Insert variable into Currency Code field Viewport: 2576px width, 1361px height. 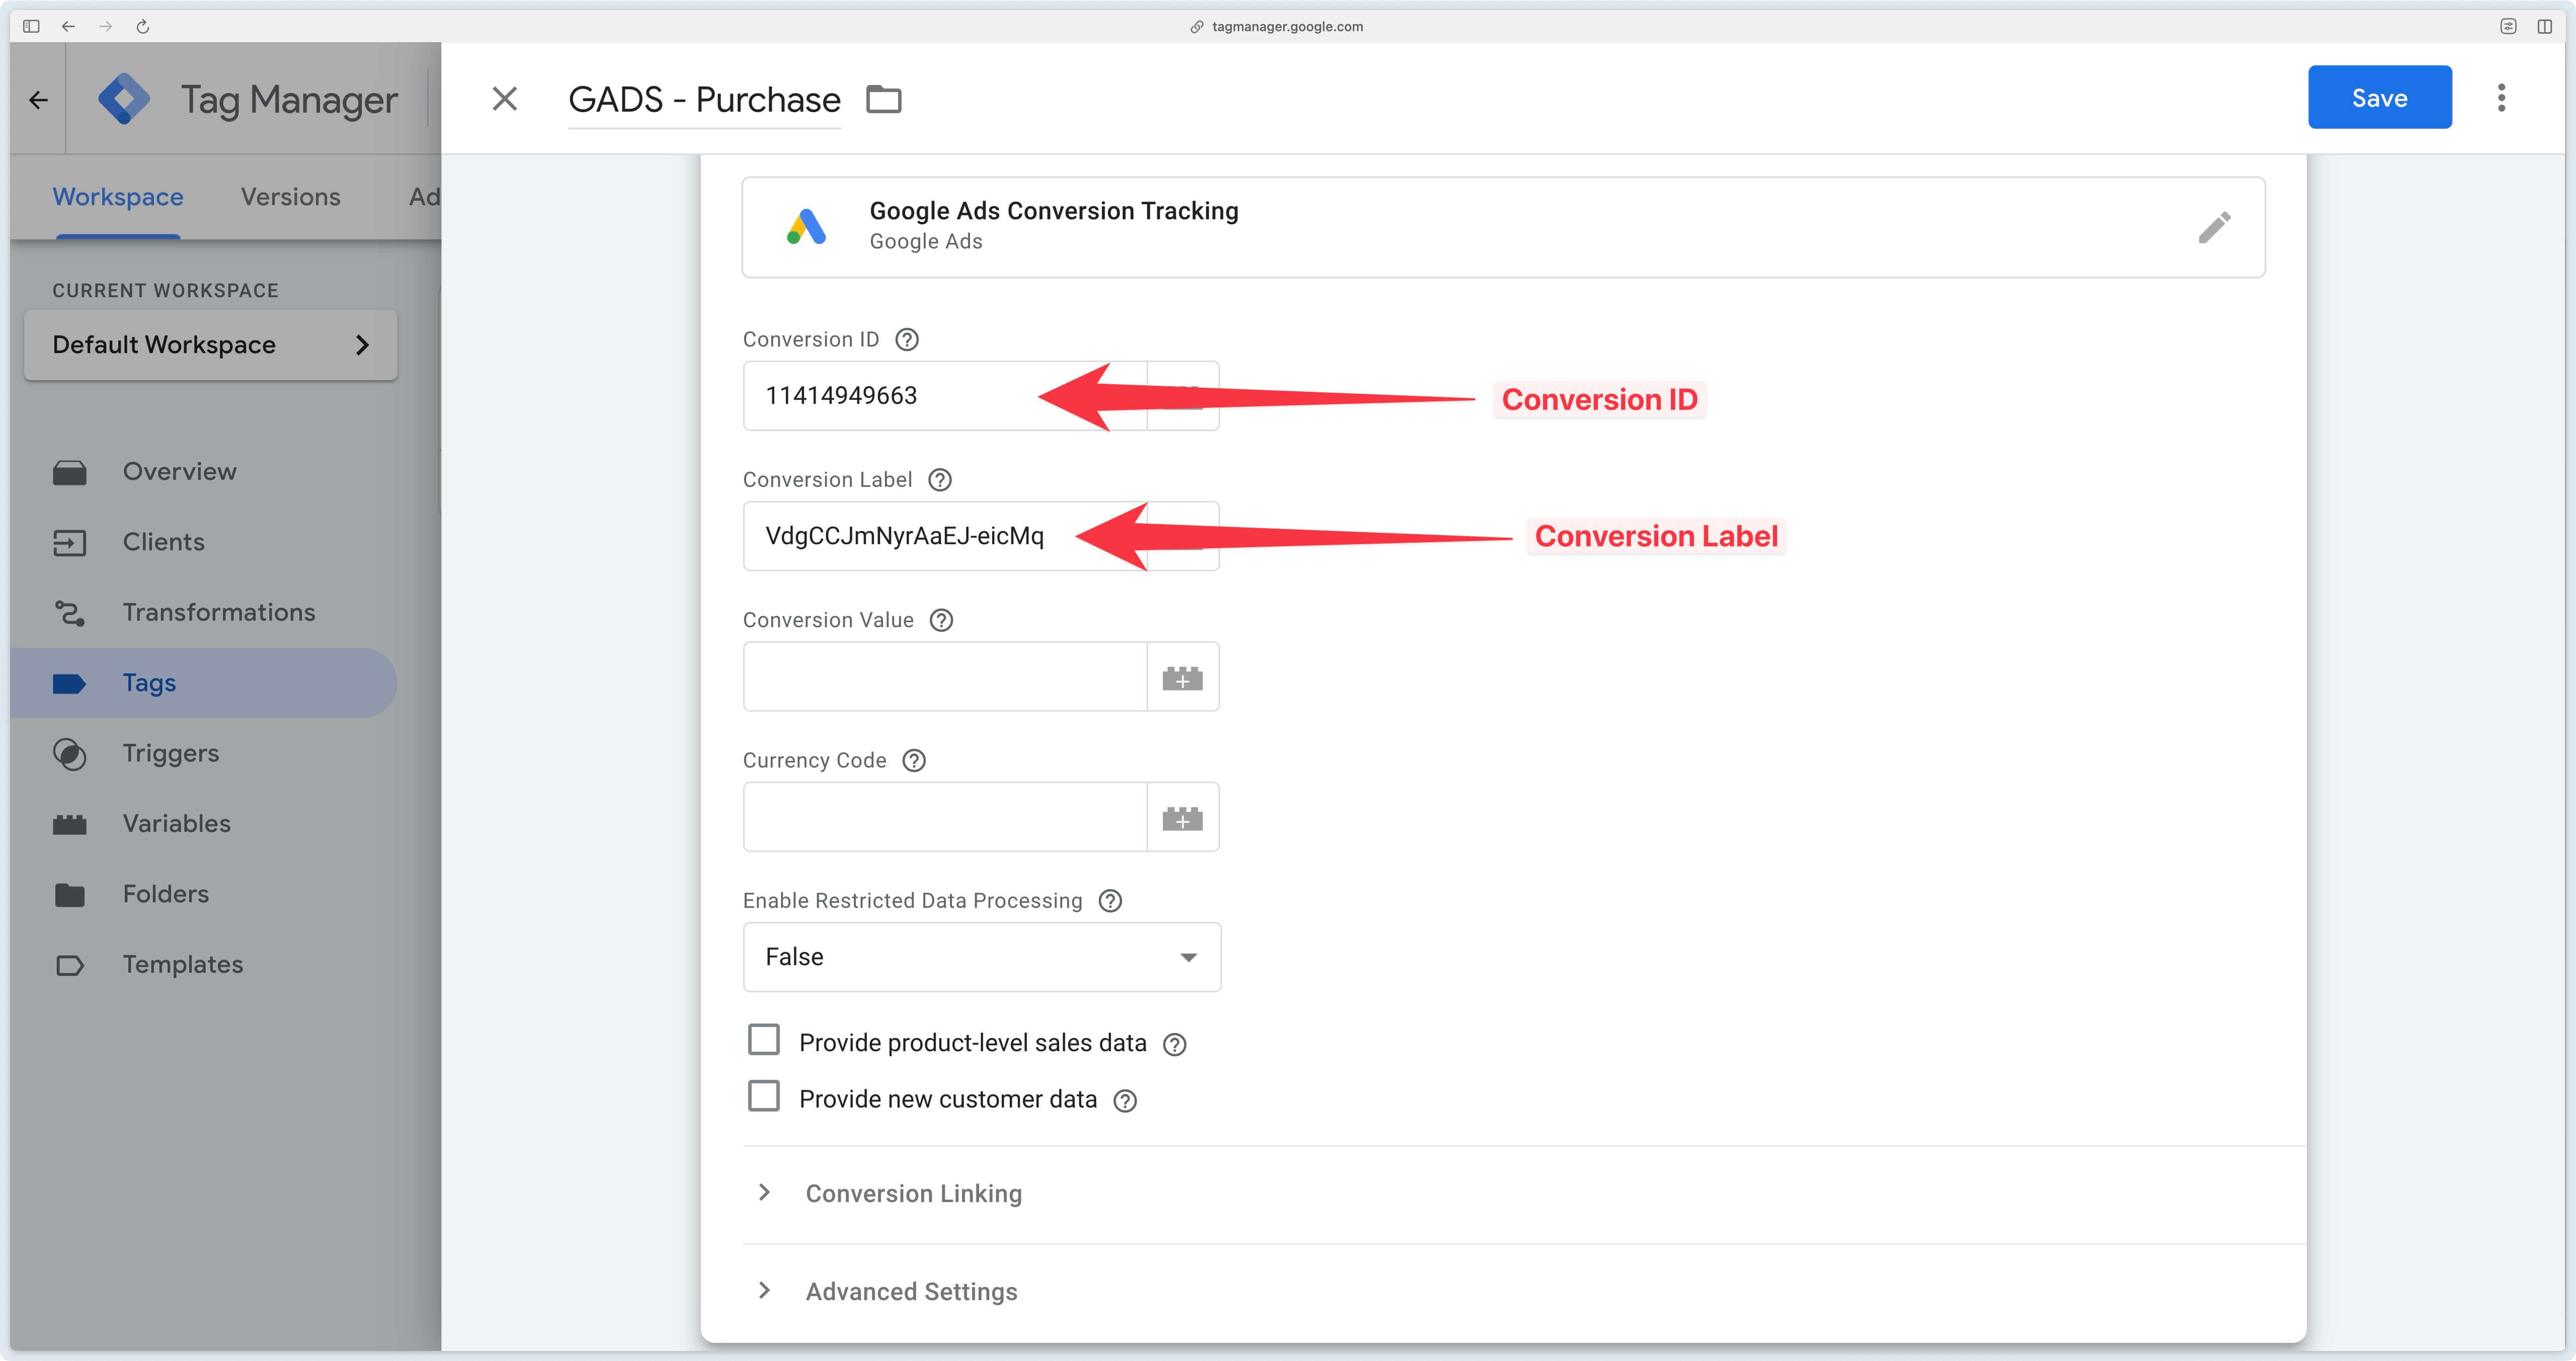pyautogui.click(x=1182, y=817)
